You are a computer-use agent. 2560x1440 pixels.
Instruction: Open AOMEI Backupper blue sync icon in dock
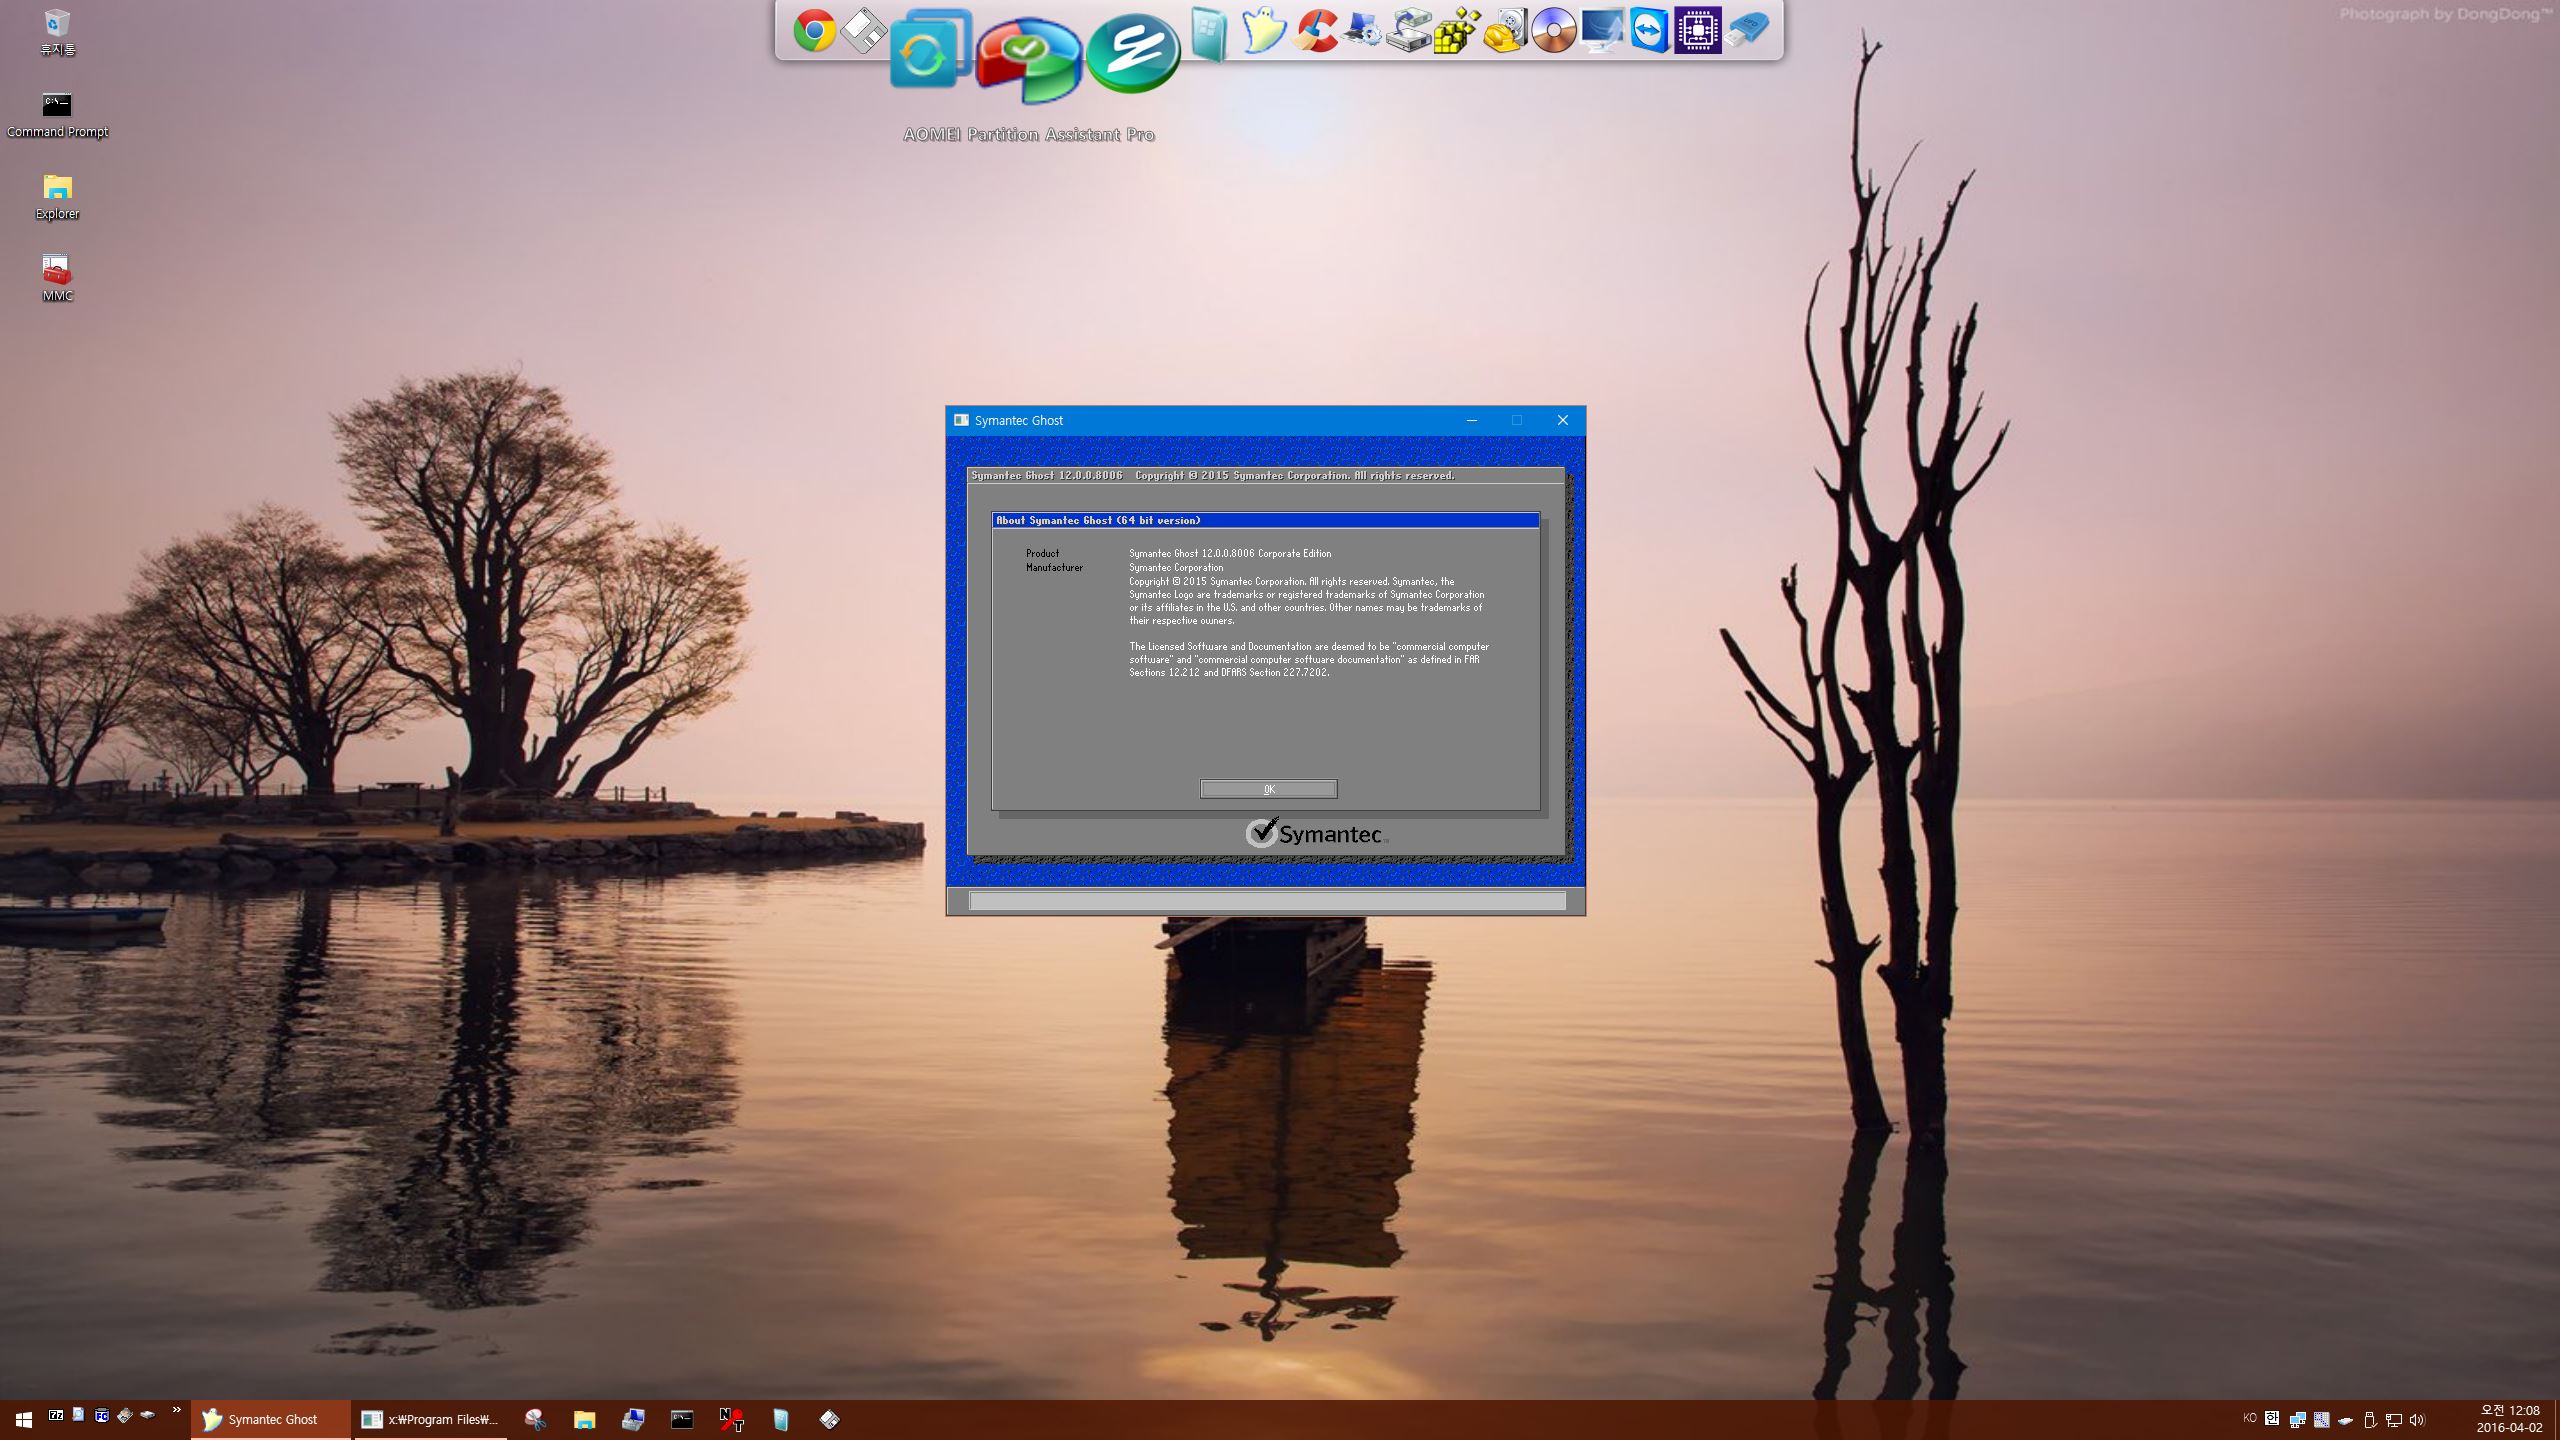pos(931,49)
